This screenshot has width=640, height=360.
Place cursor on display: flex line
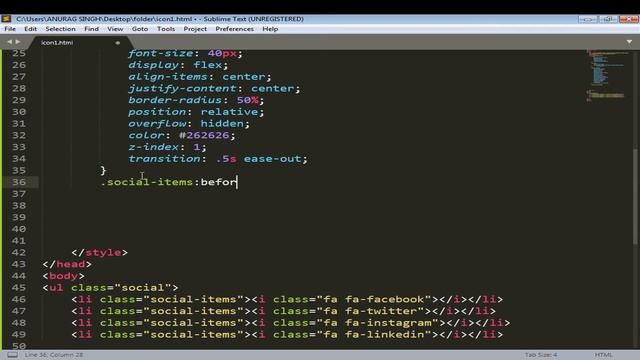(x=178, y=65)
